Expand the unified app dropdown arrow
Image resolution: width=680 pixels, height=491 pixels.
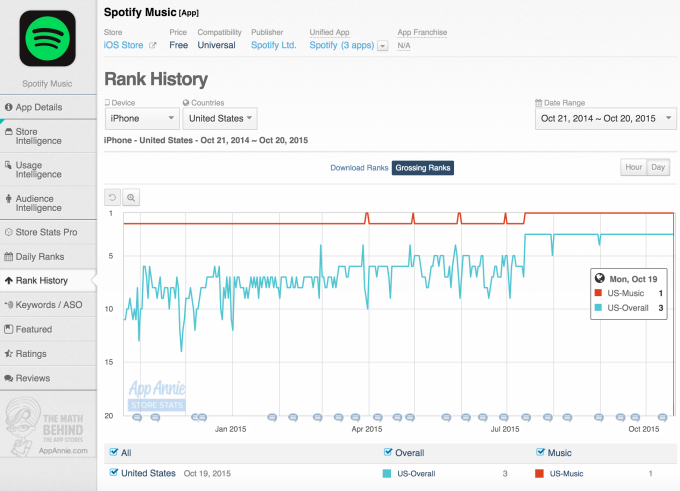click(382, 46)
